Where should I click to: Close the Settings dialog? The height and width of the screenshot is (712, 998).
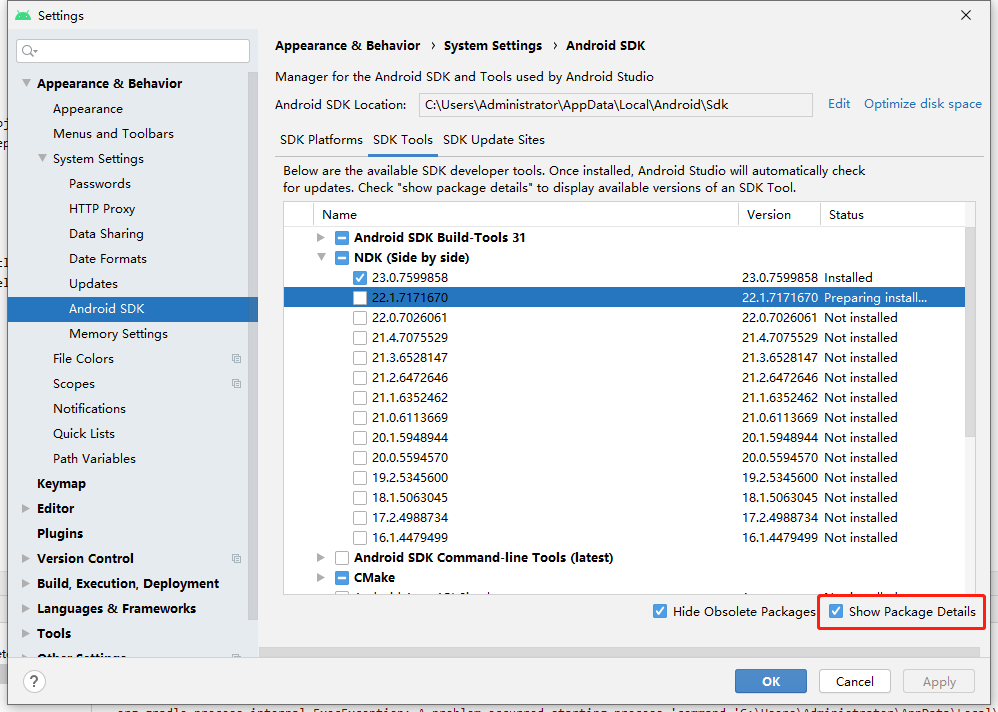(966, 15)
